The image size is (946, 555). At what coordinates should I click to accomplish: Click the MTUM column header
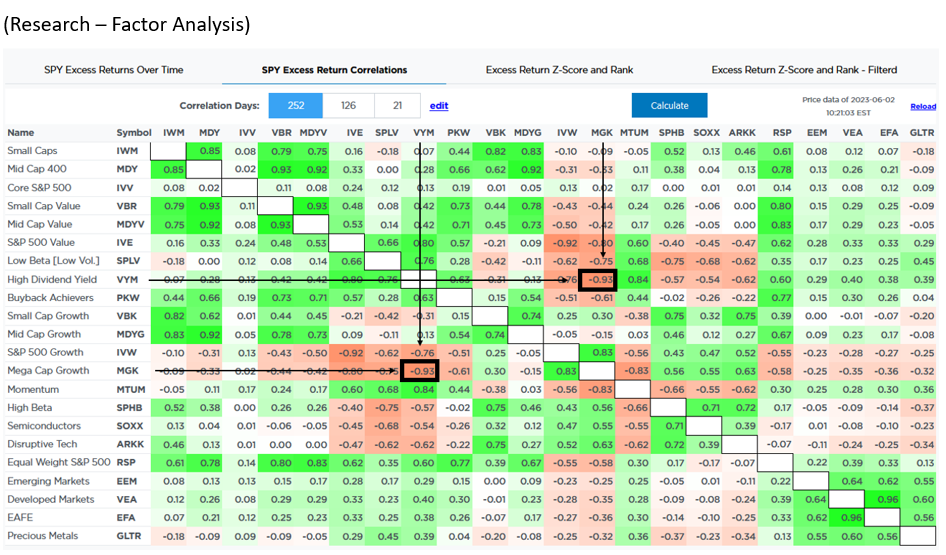(634, 133)
